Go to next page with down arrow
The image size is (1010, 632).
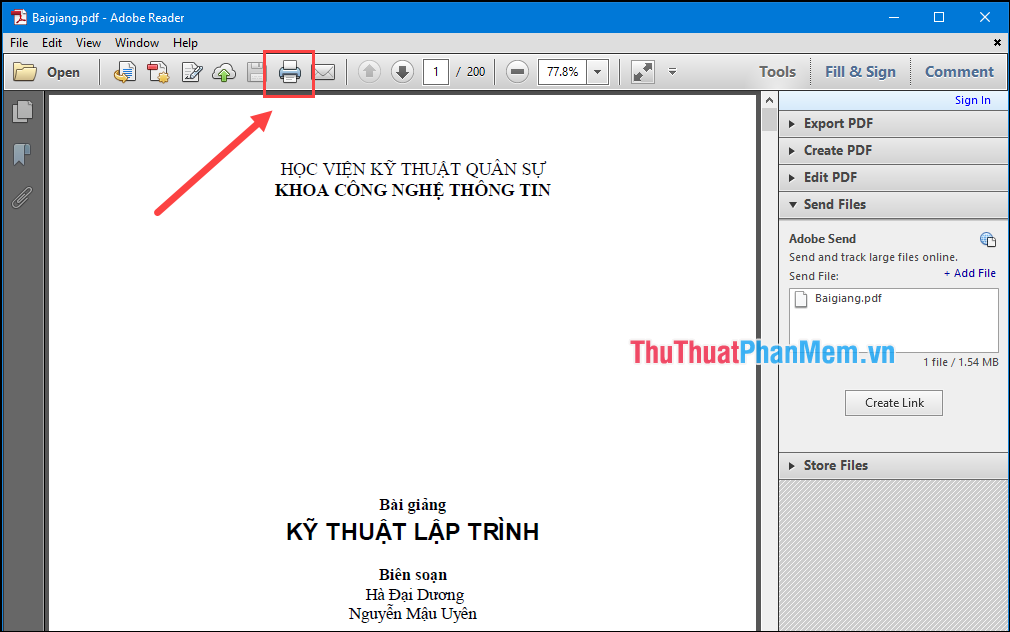tap(403, 72)
